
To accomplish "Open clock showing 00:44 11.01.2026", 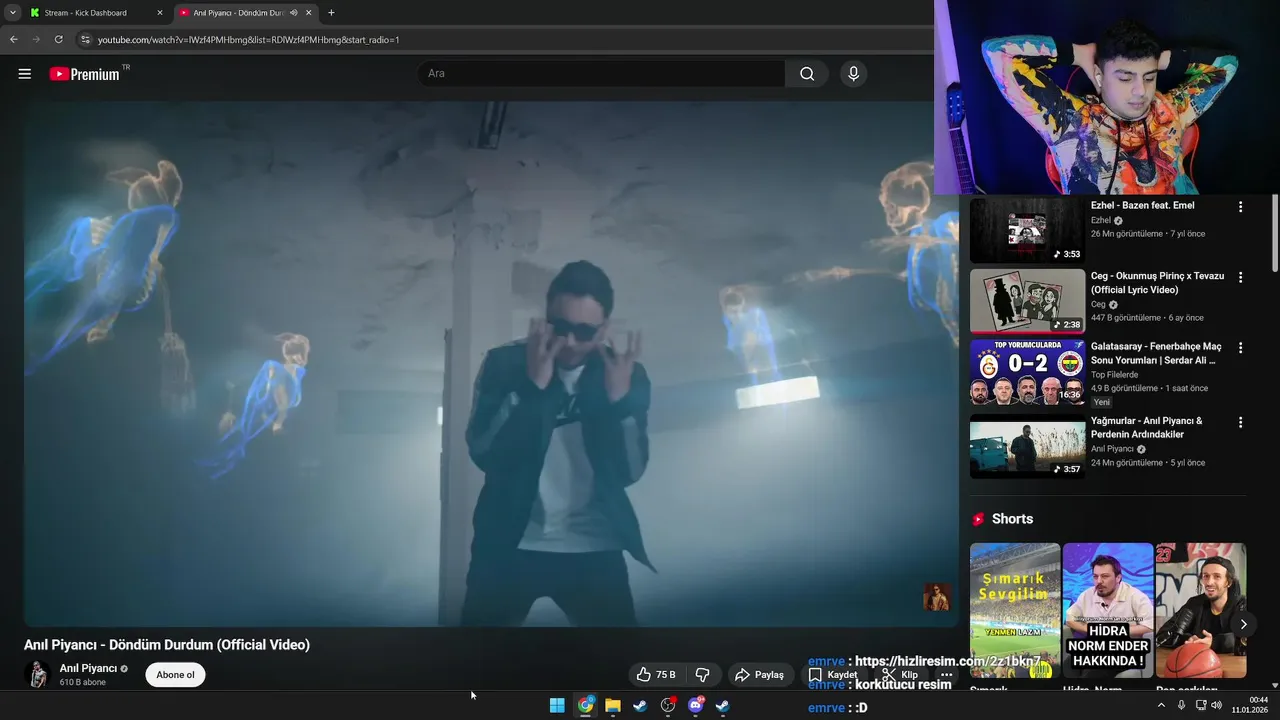I will pyautogui.click(x=1250, y=705).
